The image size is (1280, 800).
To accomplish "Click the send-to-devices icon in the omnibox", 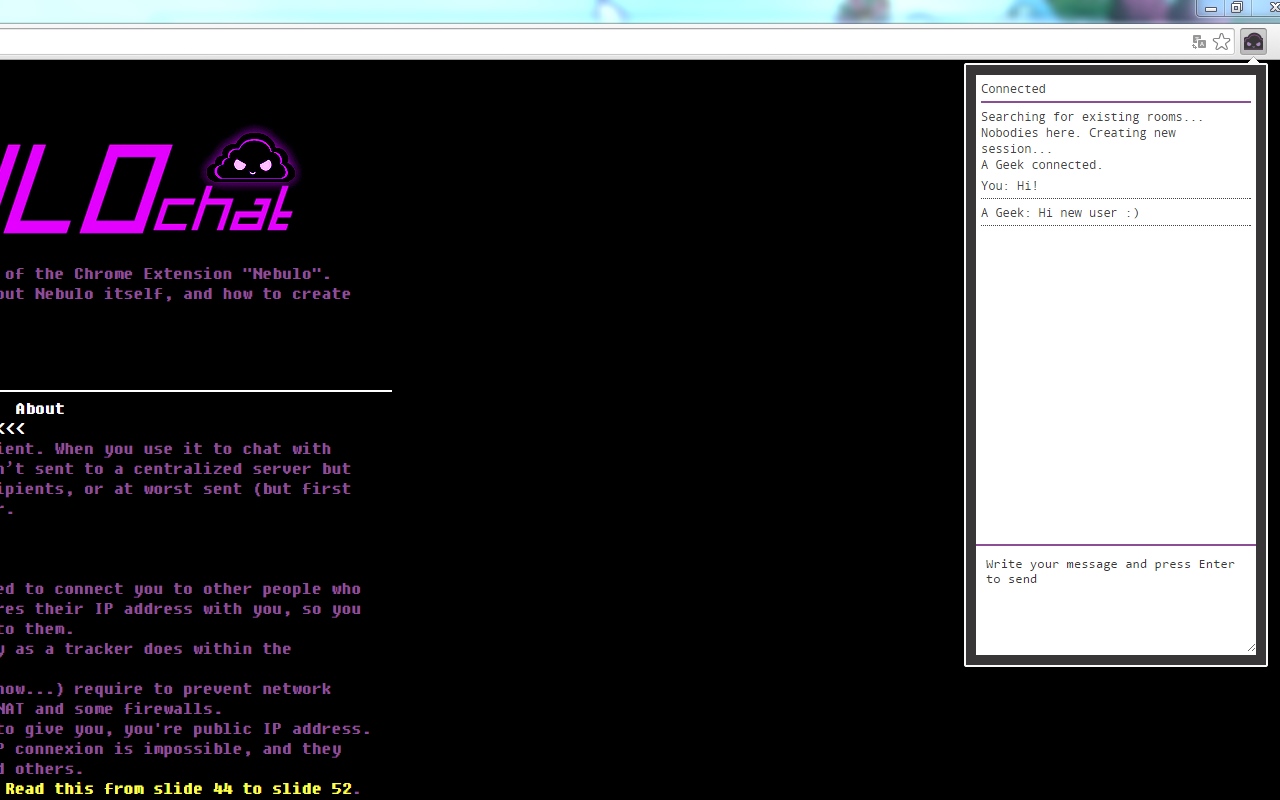I will click(1199, 42).
